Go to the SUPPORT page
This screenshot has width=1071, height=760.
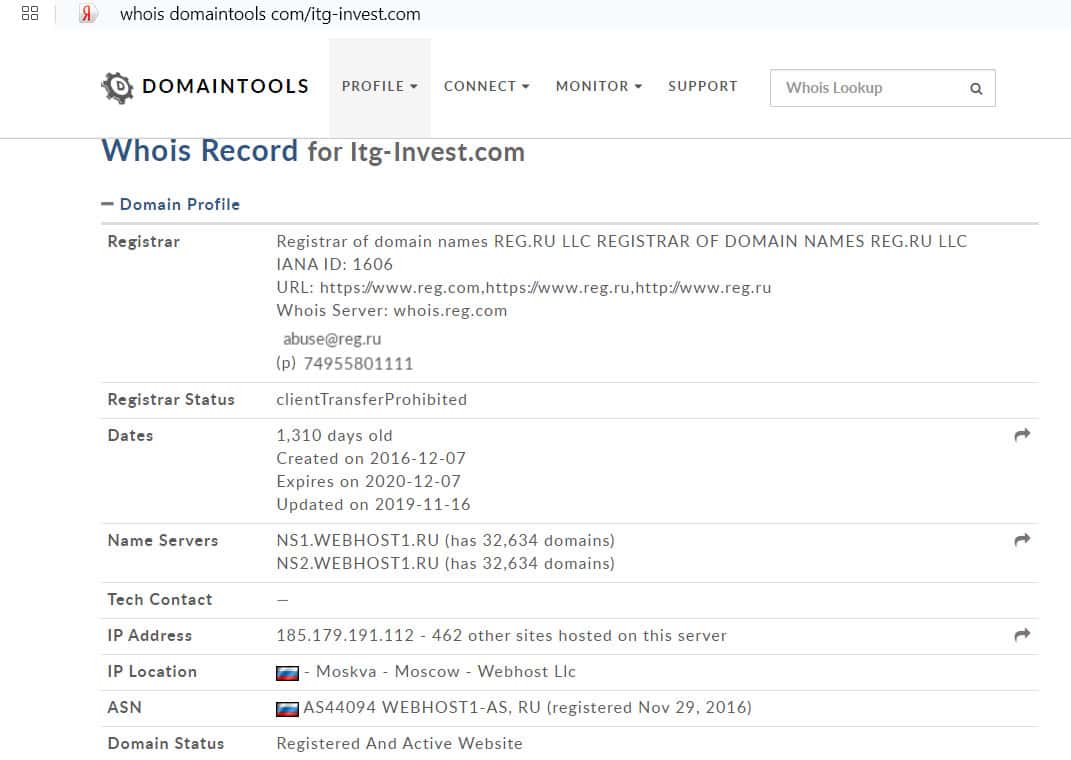[702, 87]
